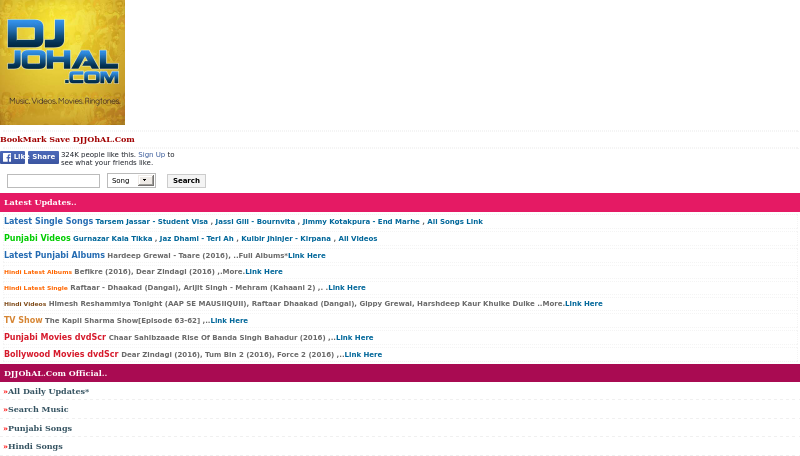Click 'DJJOhAL.Com Official..' header text
The height and width of the screenshot is (456, 800).
56,373
